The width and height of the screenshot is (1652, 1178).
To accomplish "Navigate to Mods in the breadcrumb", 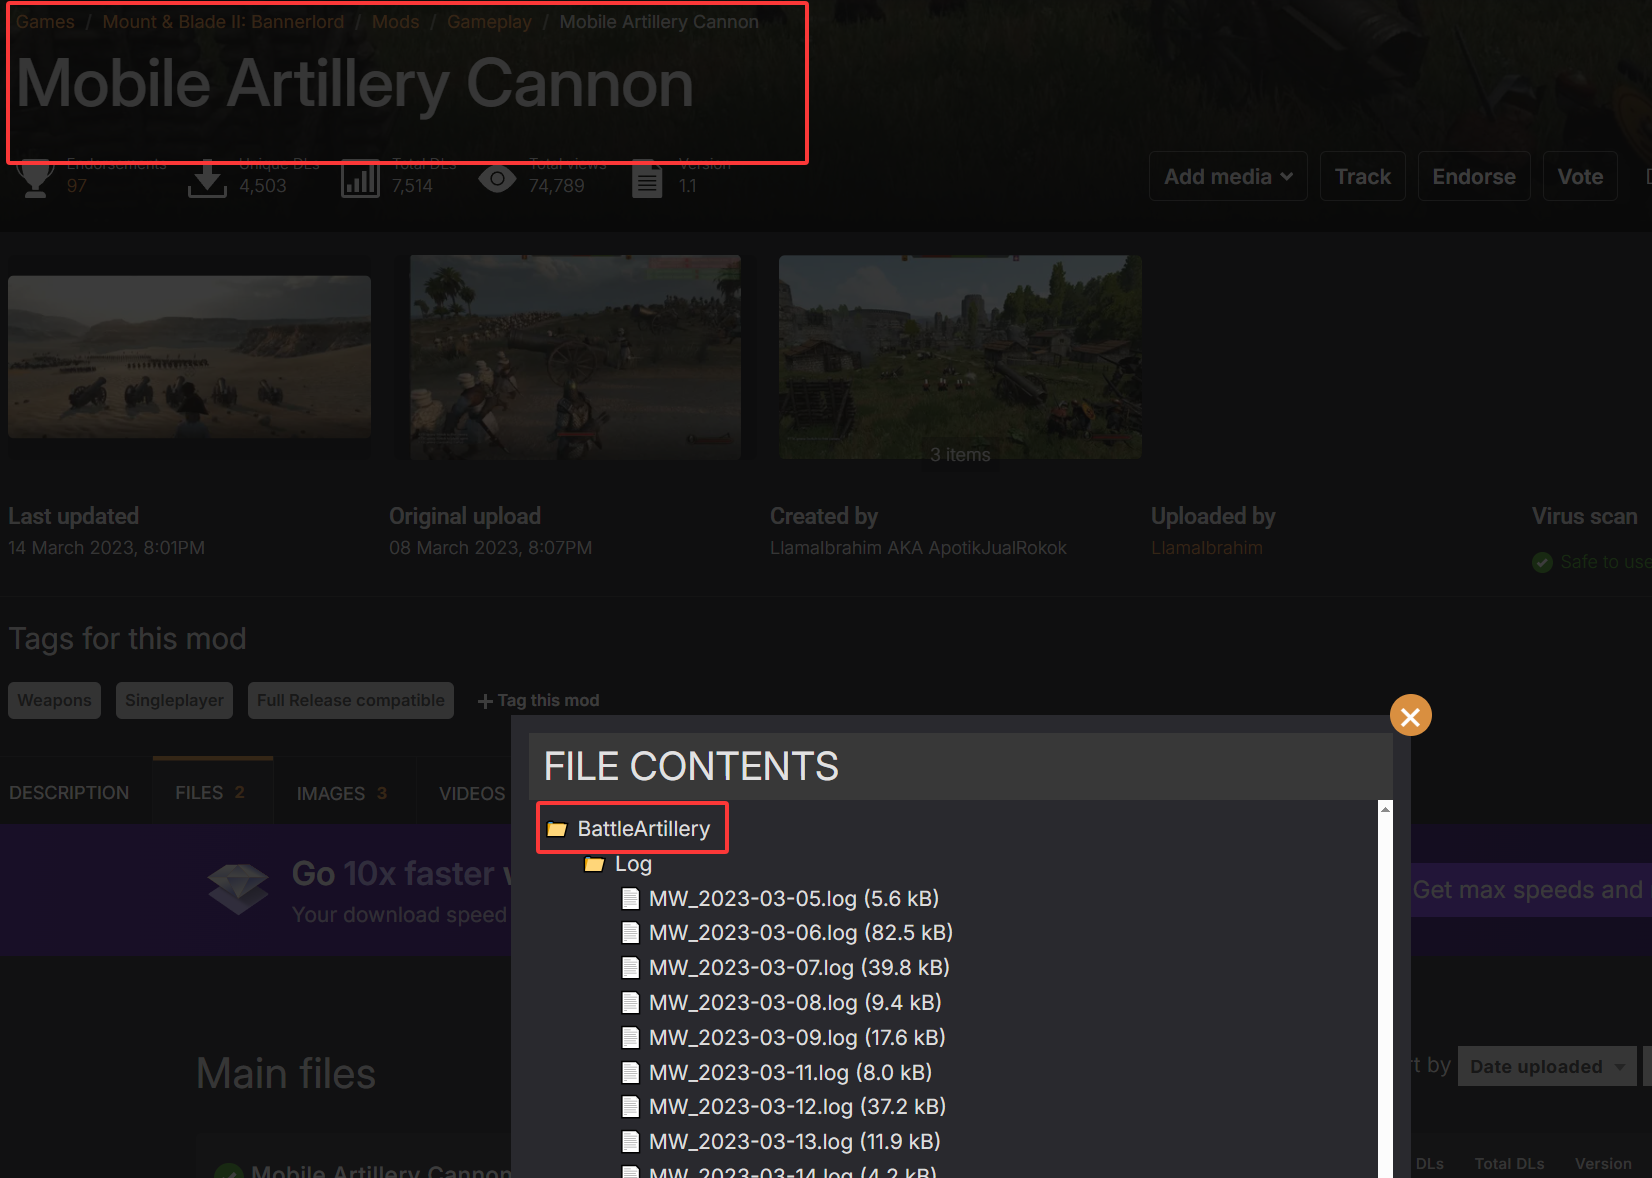I will [396, 22].
